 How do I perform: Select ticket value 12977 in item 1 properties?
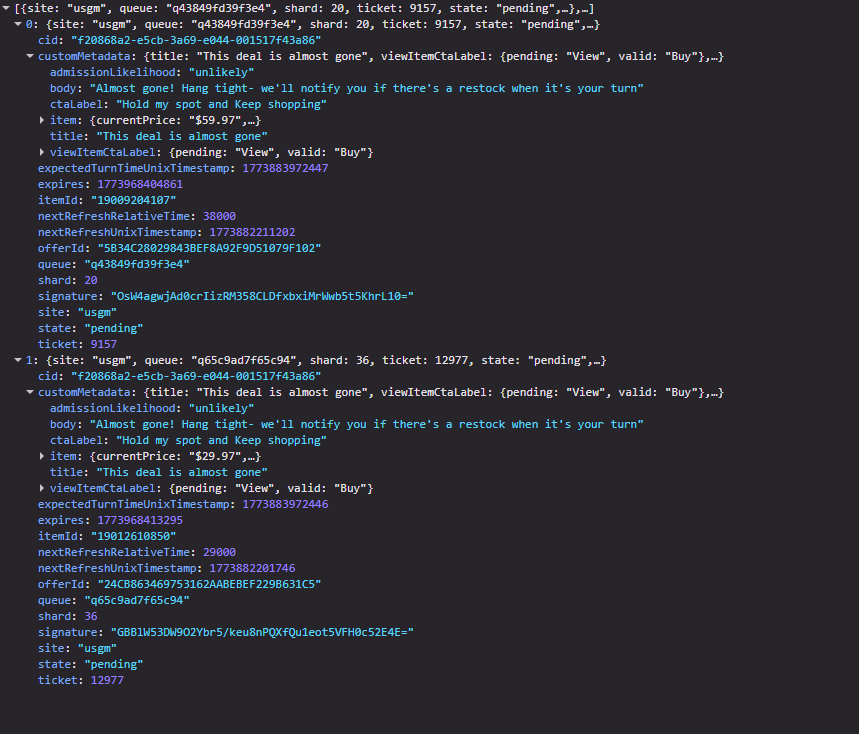[x=107, y=680]
